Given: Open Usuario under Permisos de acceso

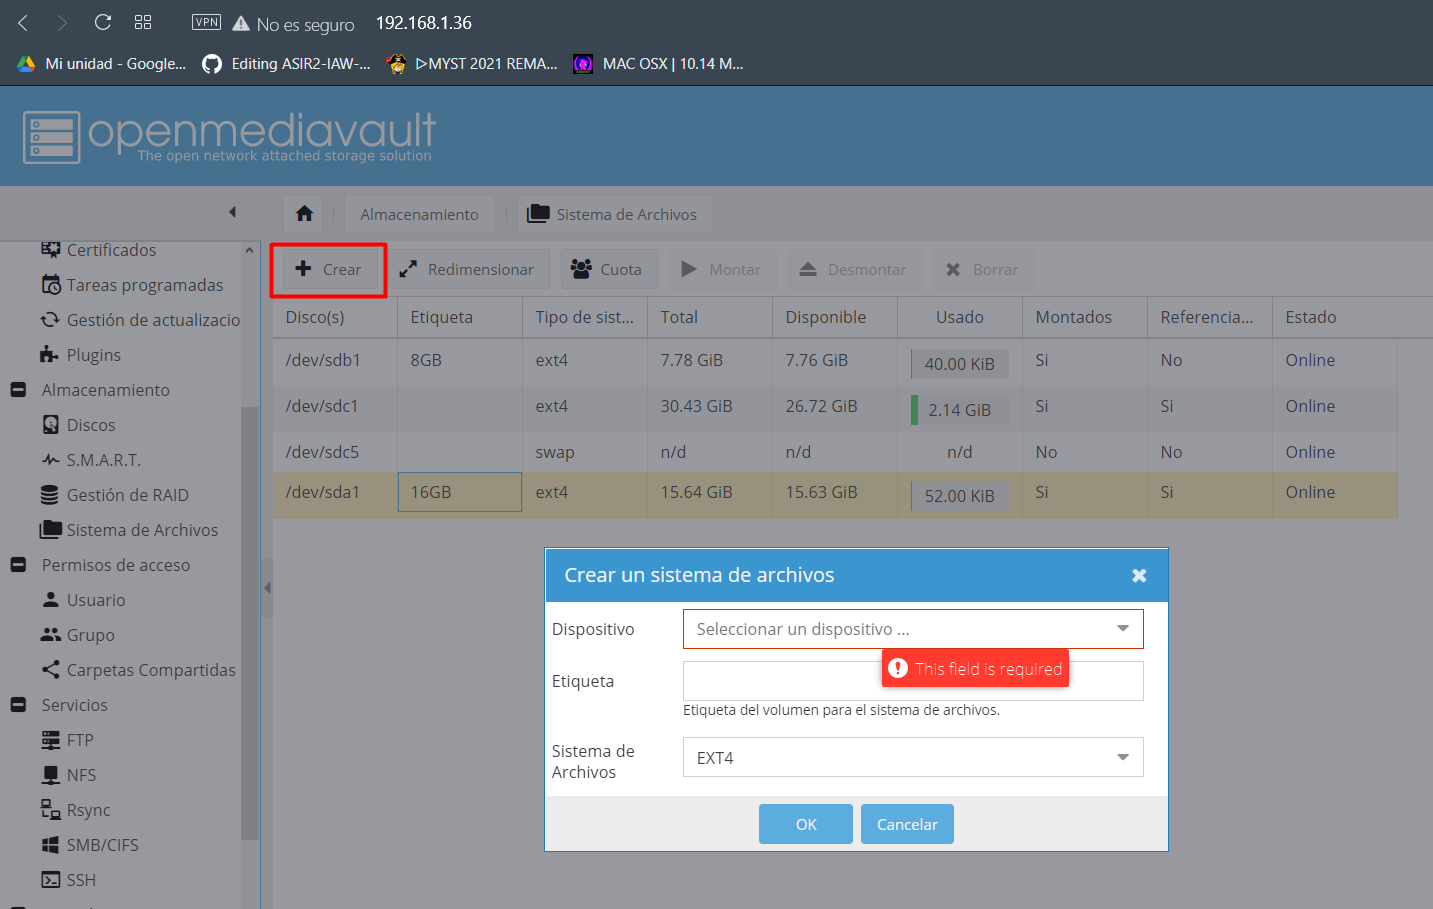Looking at the screenshot, I should click(x=96, y=600).
